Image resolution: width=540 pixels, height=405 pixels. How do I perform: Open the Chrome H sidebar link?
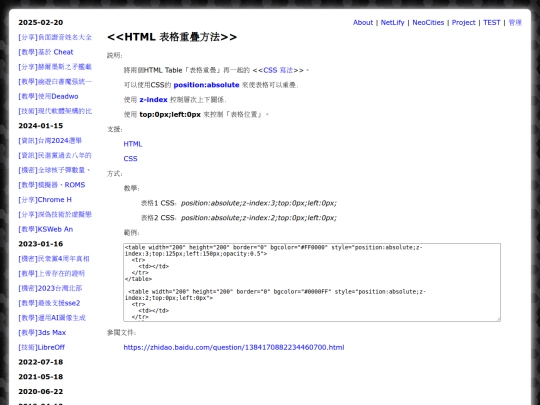pyautogui.click(x=45, y=200)
